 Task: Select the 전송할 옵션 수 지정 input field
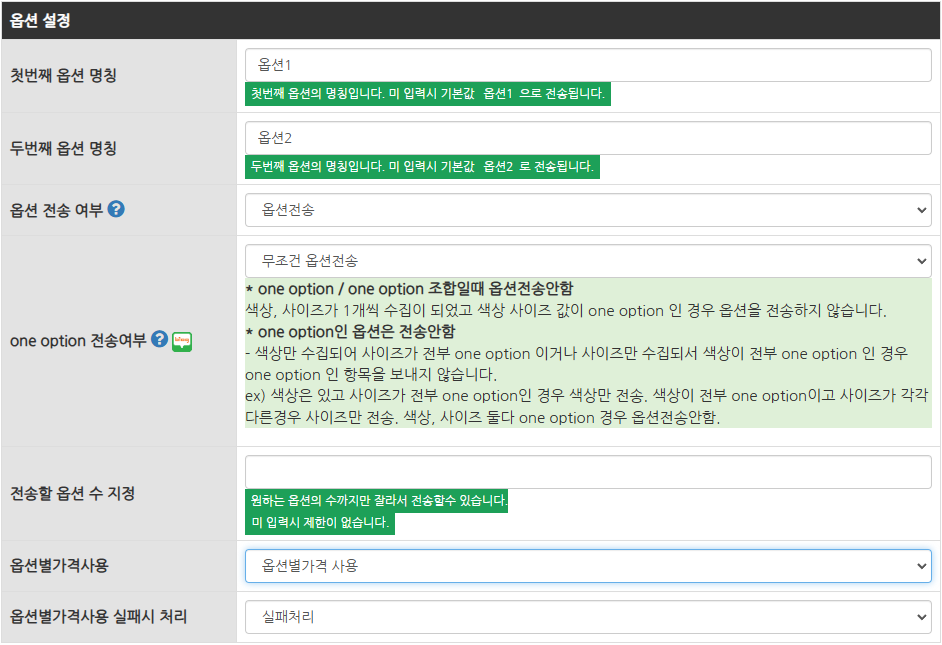point(587,472)
